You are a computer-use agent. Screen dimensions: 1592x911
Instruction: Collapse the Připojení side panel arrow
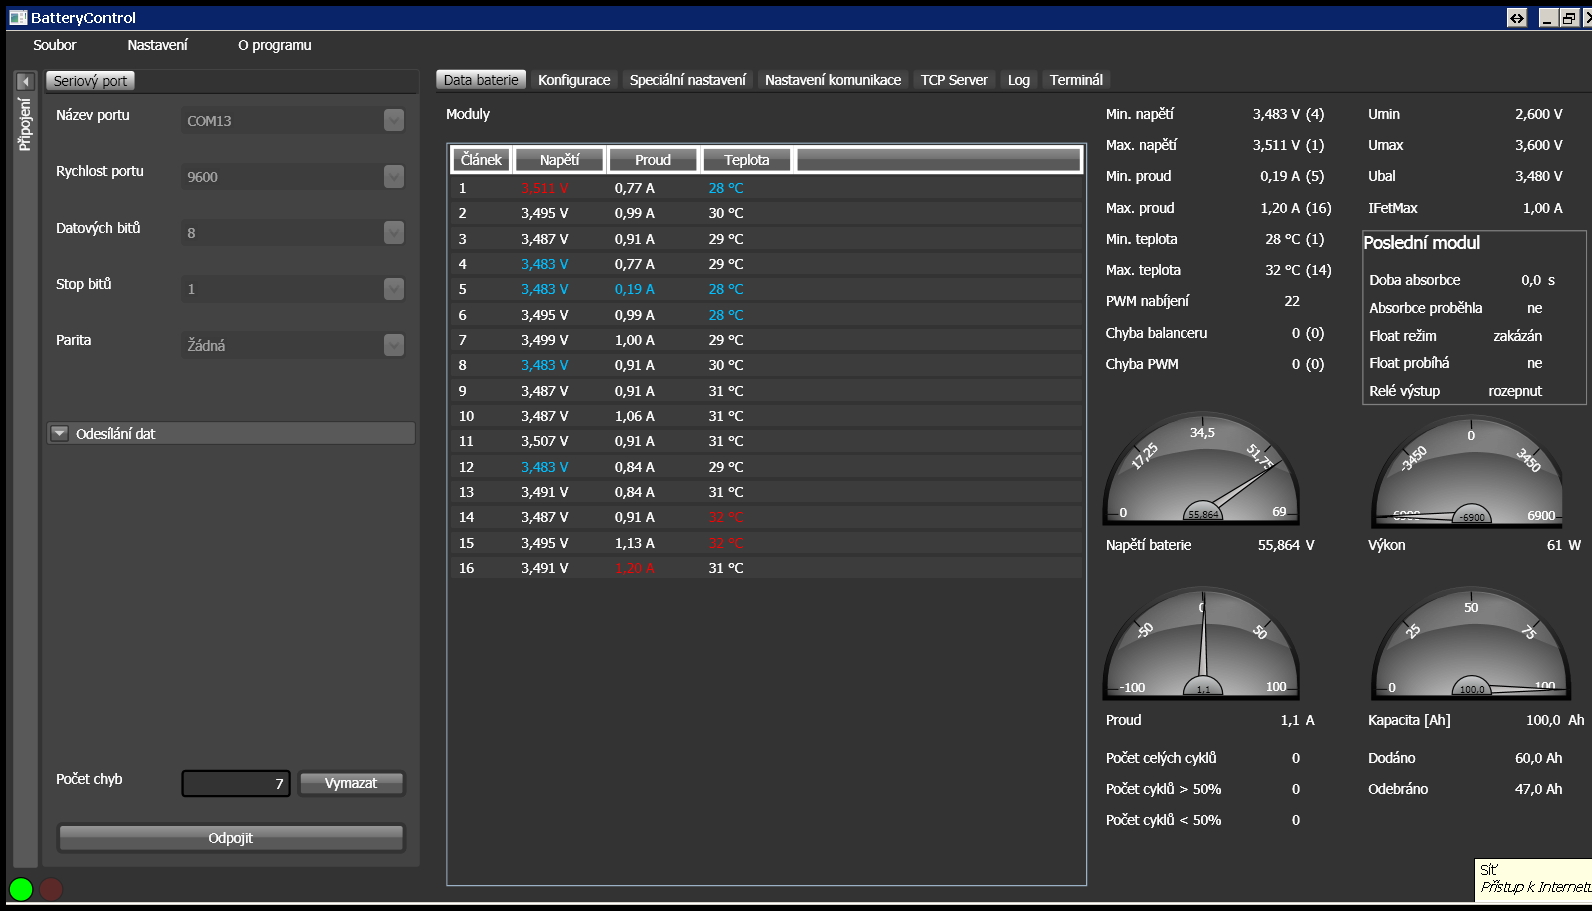(x=25, y=81)
